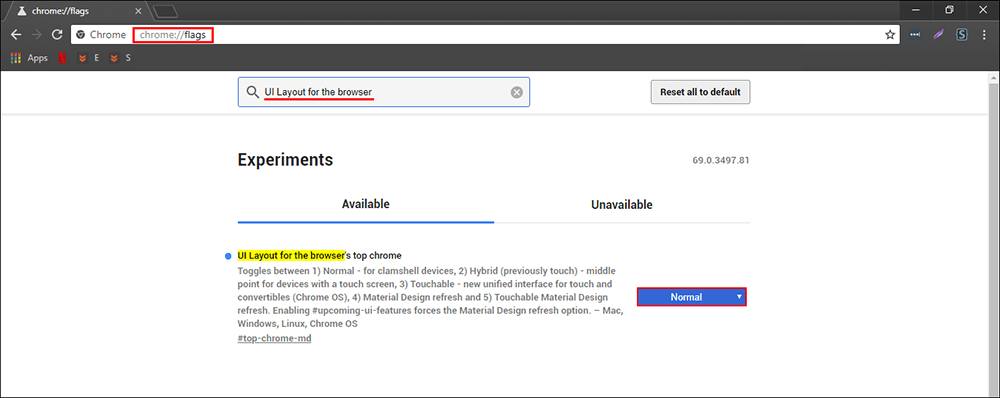Screen dimensions: 1000x398
Task: Click the site info Chrome icon
Action: [80, 35]
